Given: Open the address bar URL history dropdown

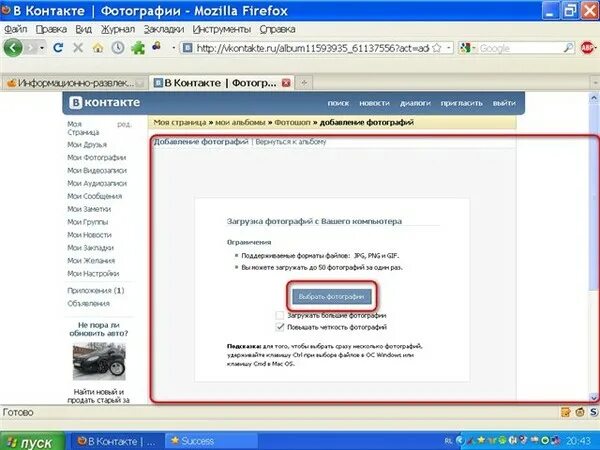Looking at the screenshot, I should coord(449,48).
